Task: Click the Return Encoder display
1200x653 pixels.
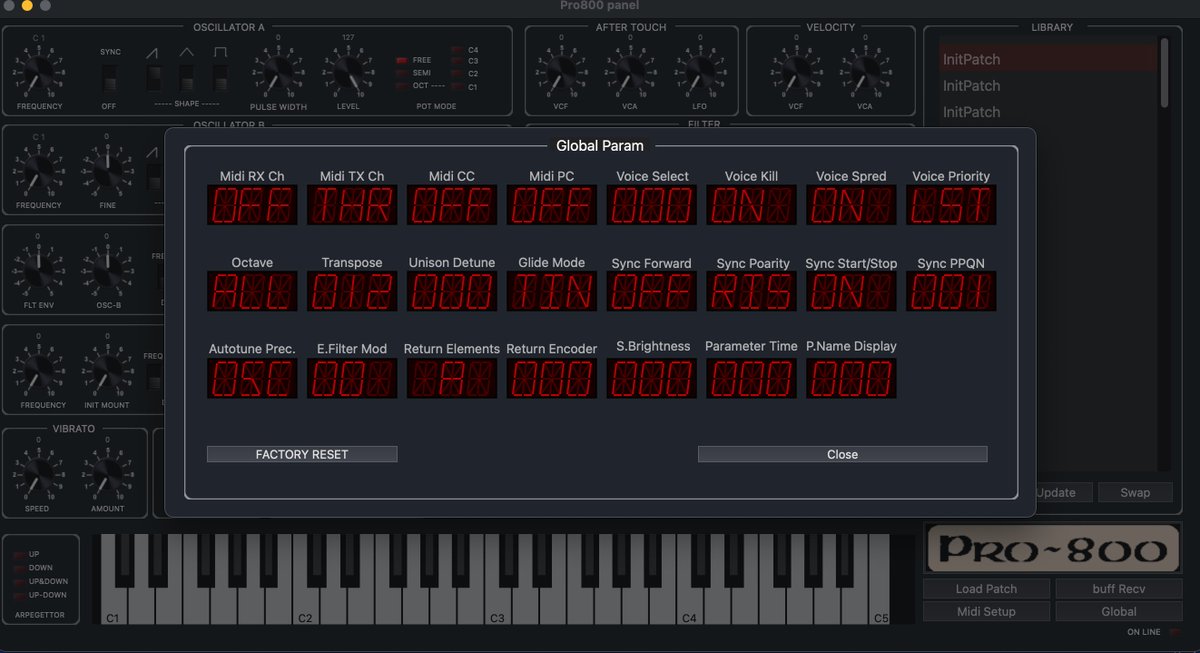Action: click(x=552, y=379)
